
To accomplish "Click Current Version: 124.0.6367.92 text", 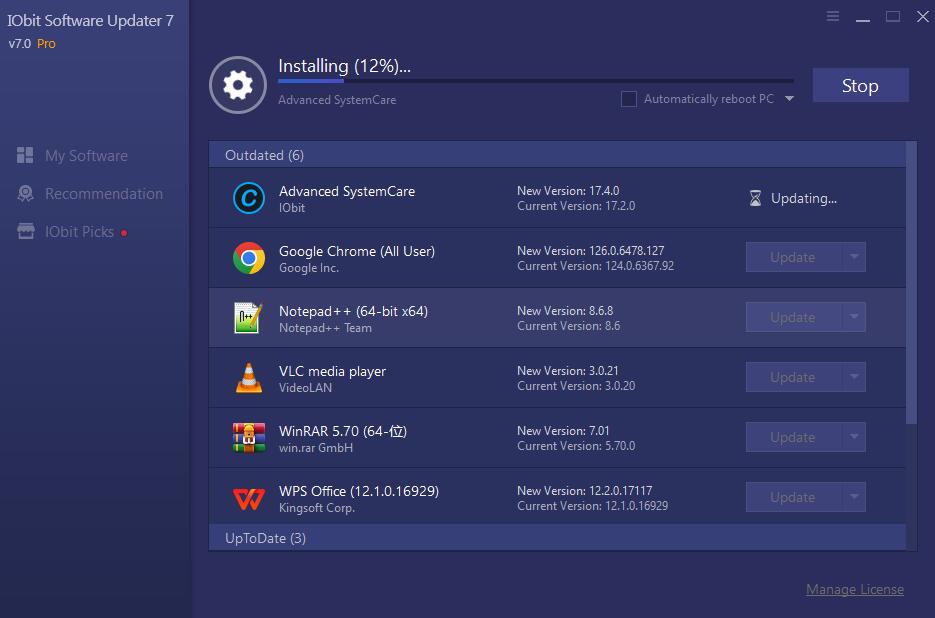I will [x=595, y=266].
